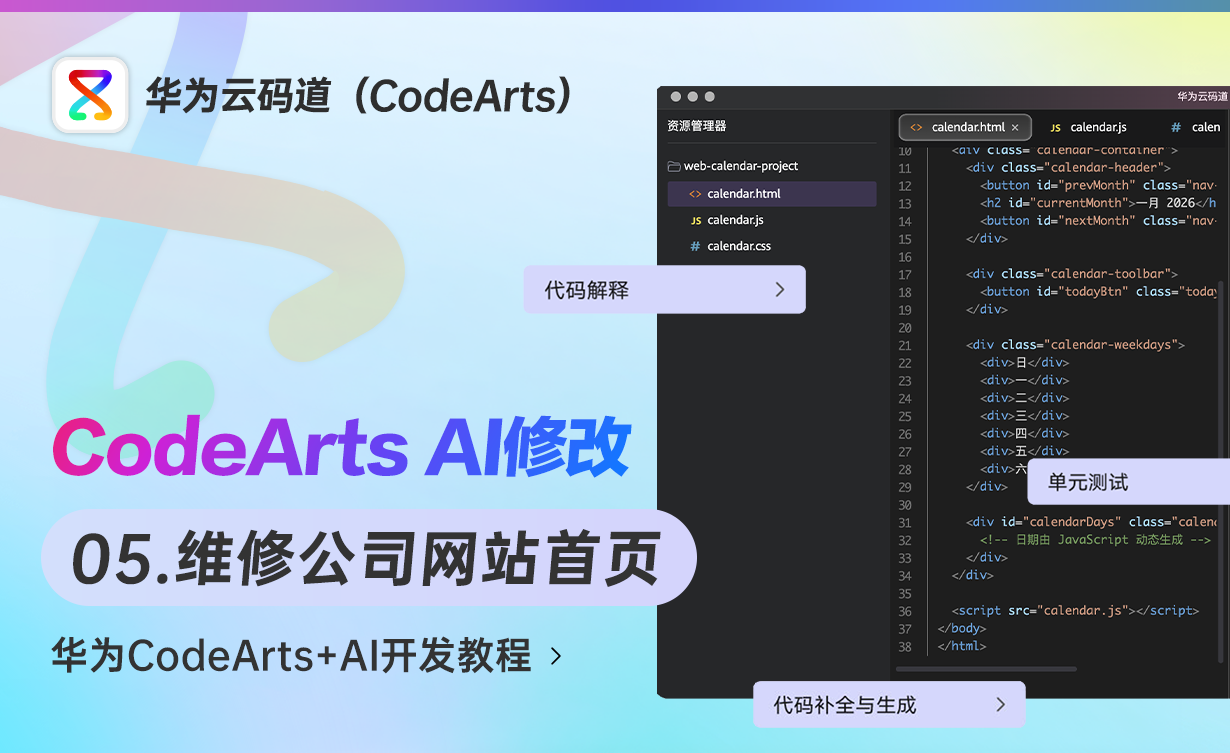The image size is (1230, 753).
Task: Open the 代码解释 card
Action: (664, 290)
